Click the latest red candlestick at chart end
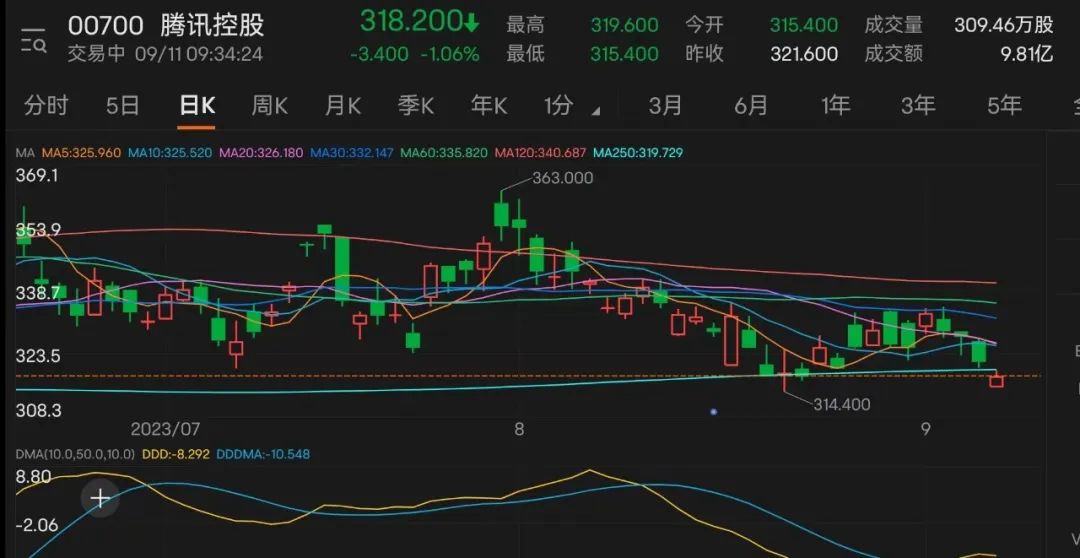This screenshot has height=558, width=1080. 996,380
